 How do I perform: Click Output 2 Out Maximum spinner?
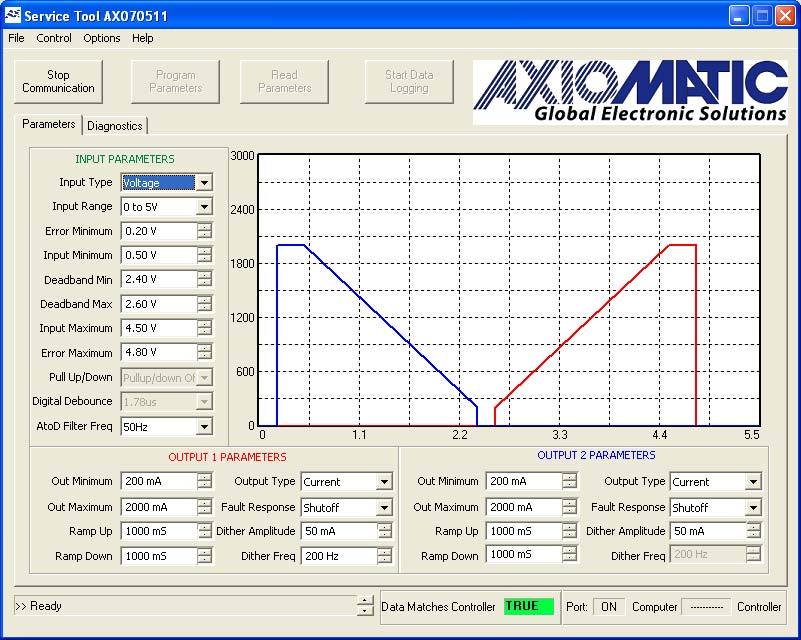569,508
